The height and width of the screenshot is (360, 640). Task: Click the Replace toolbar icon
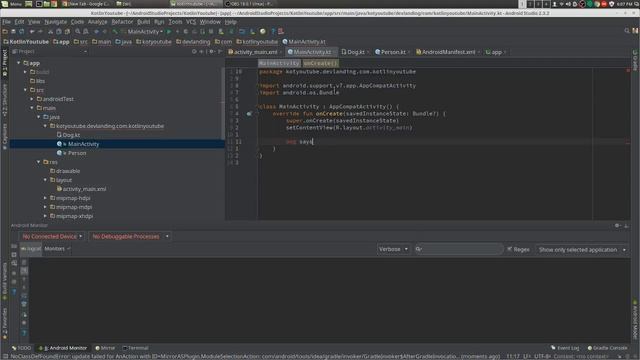pyautogui.click(x=86, y=31)
